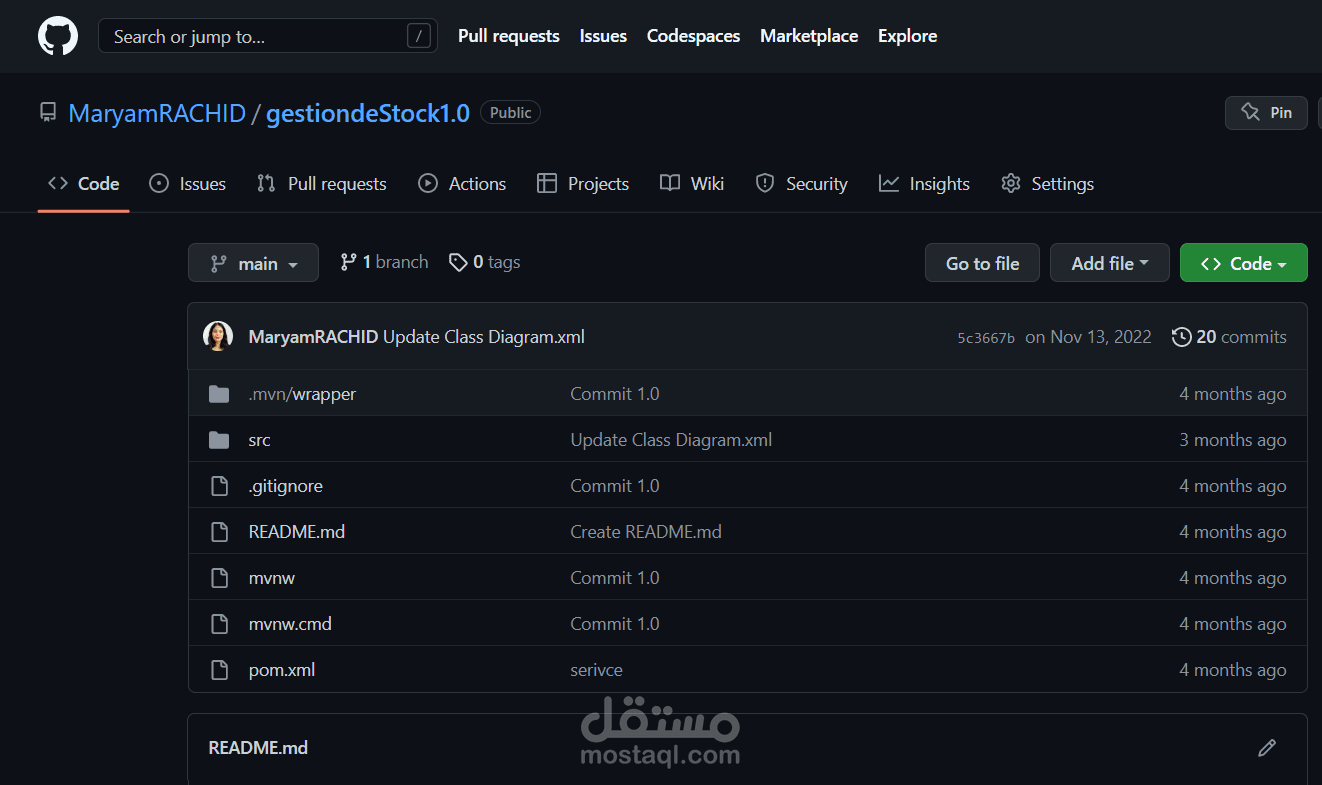This screenshot has width=1322, height=785.
Task: Click README.md heading in the readme panel
Action: (258, 747)
